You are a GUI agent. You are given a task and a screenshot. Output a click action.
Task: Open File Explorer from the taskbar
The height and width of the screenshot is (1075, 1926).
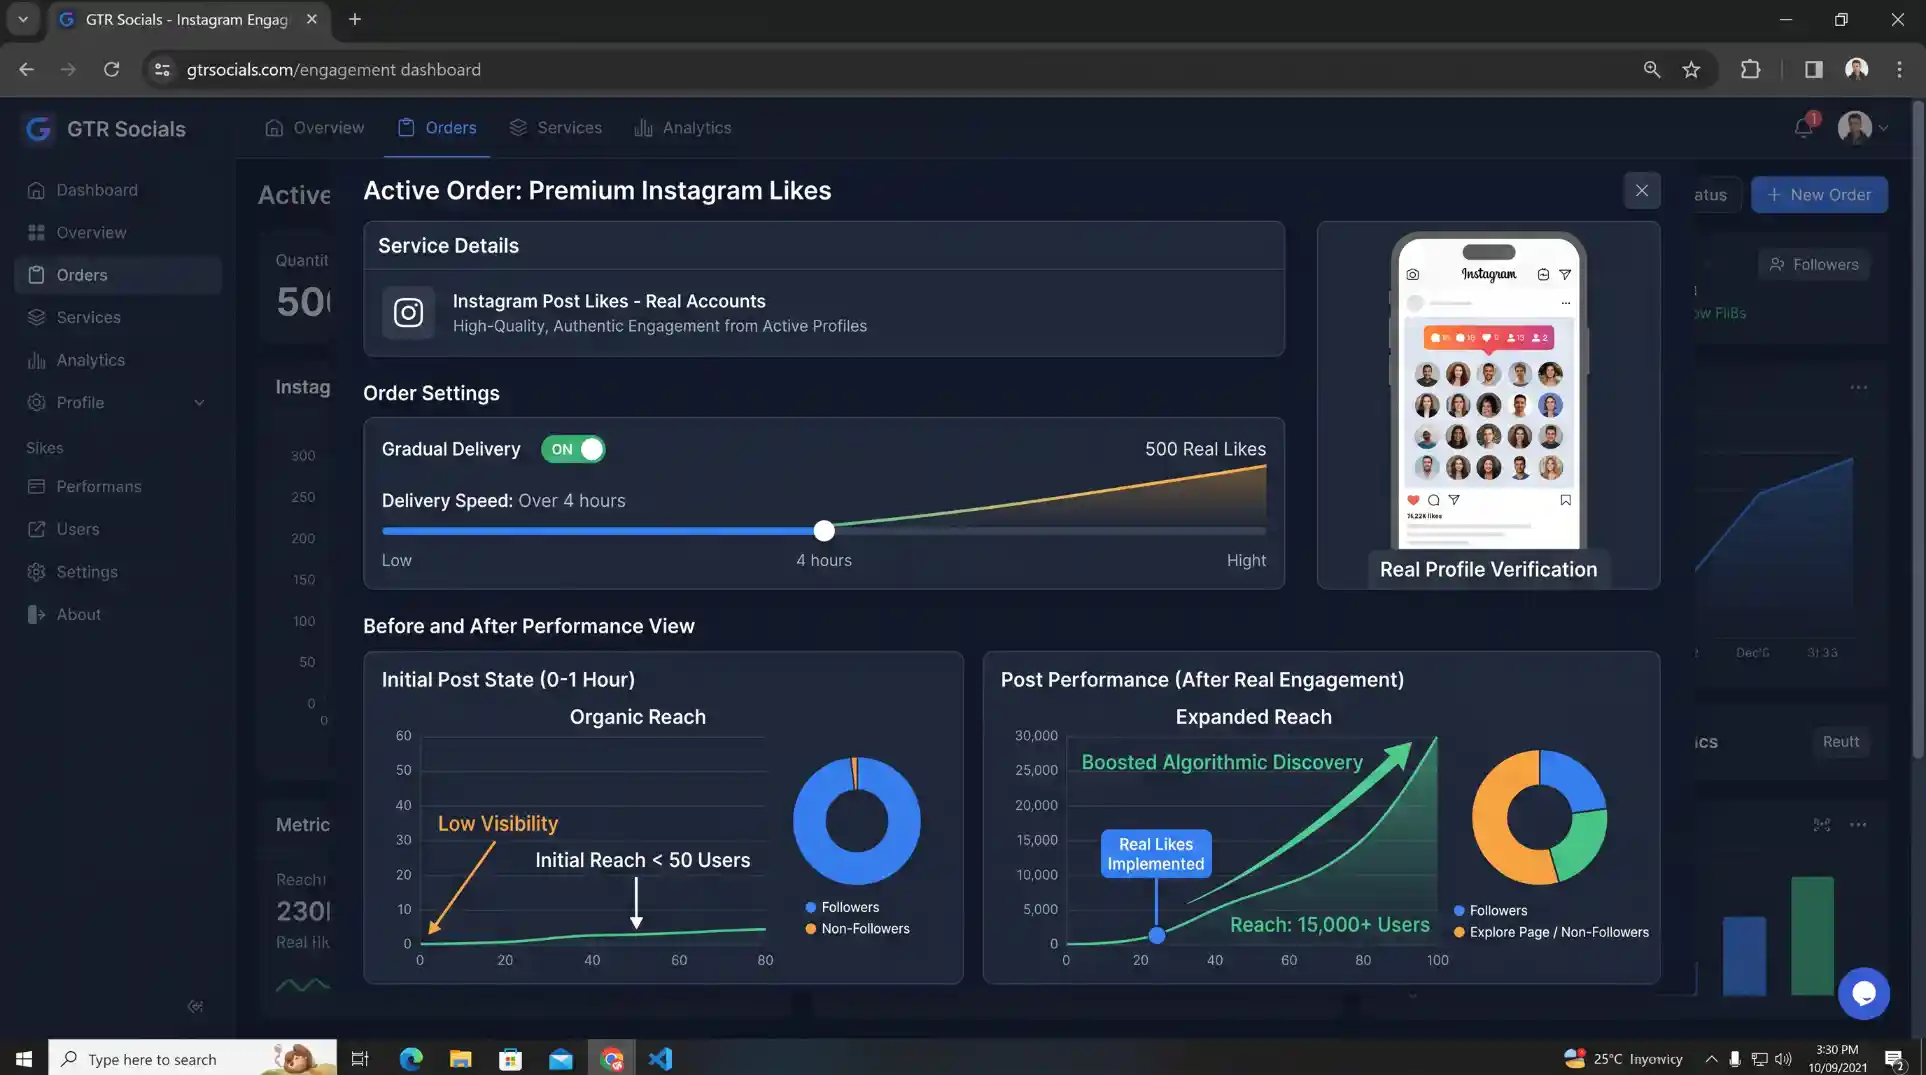[x=460, y=1058]
